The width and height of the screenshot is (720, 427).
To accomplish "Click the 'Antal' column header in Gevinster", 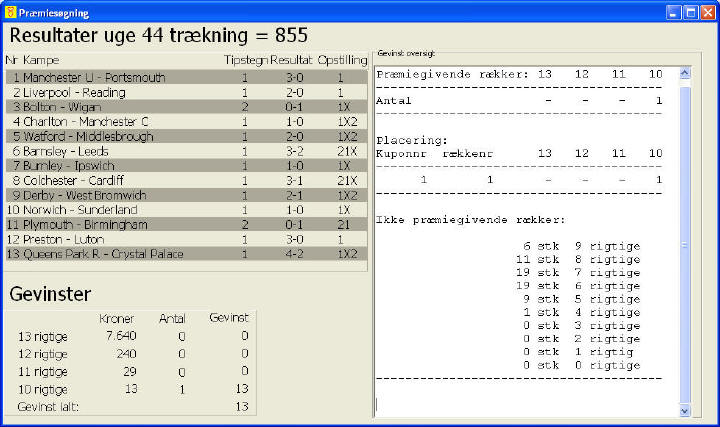I will pyautogui.click(x=172, y=319).
